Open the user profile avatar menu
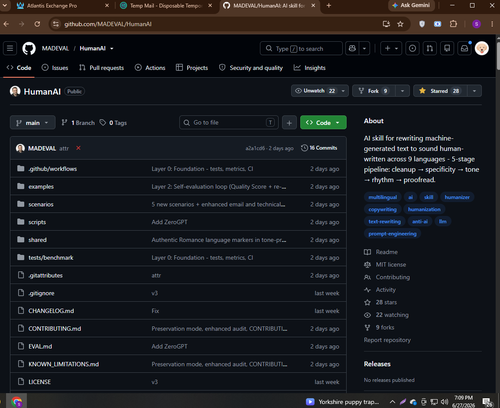This screenshot has height=408, width=500. [482, 49]
